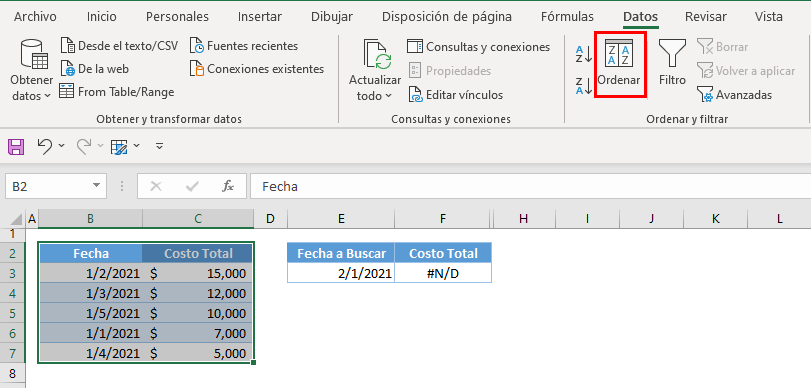Switch to the Vista tab

click(x=769, y=17)
